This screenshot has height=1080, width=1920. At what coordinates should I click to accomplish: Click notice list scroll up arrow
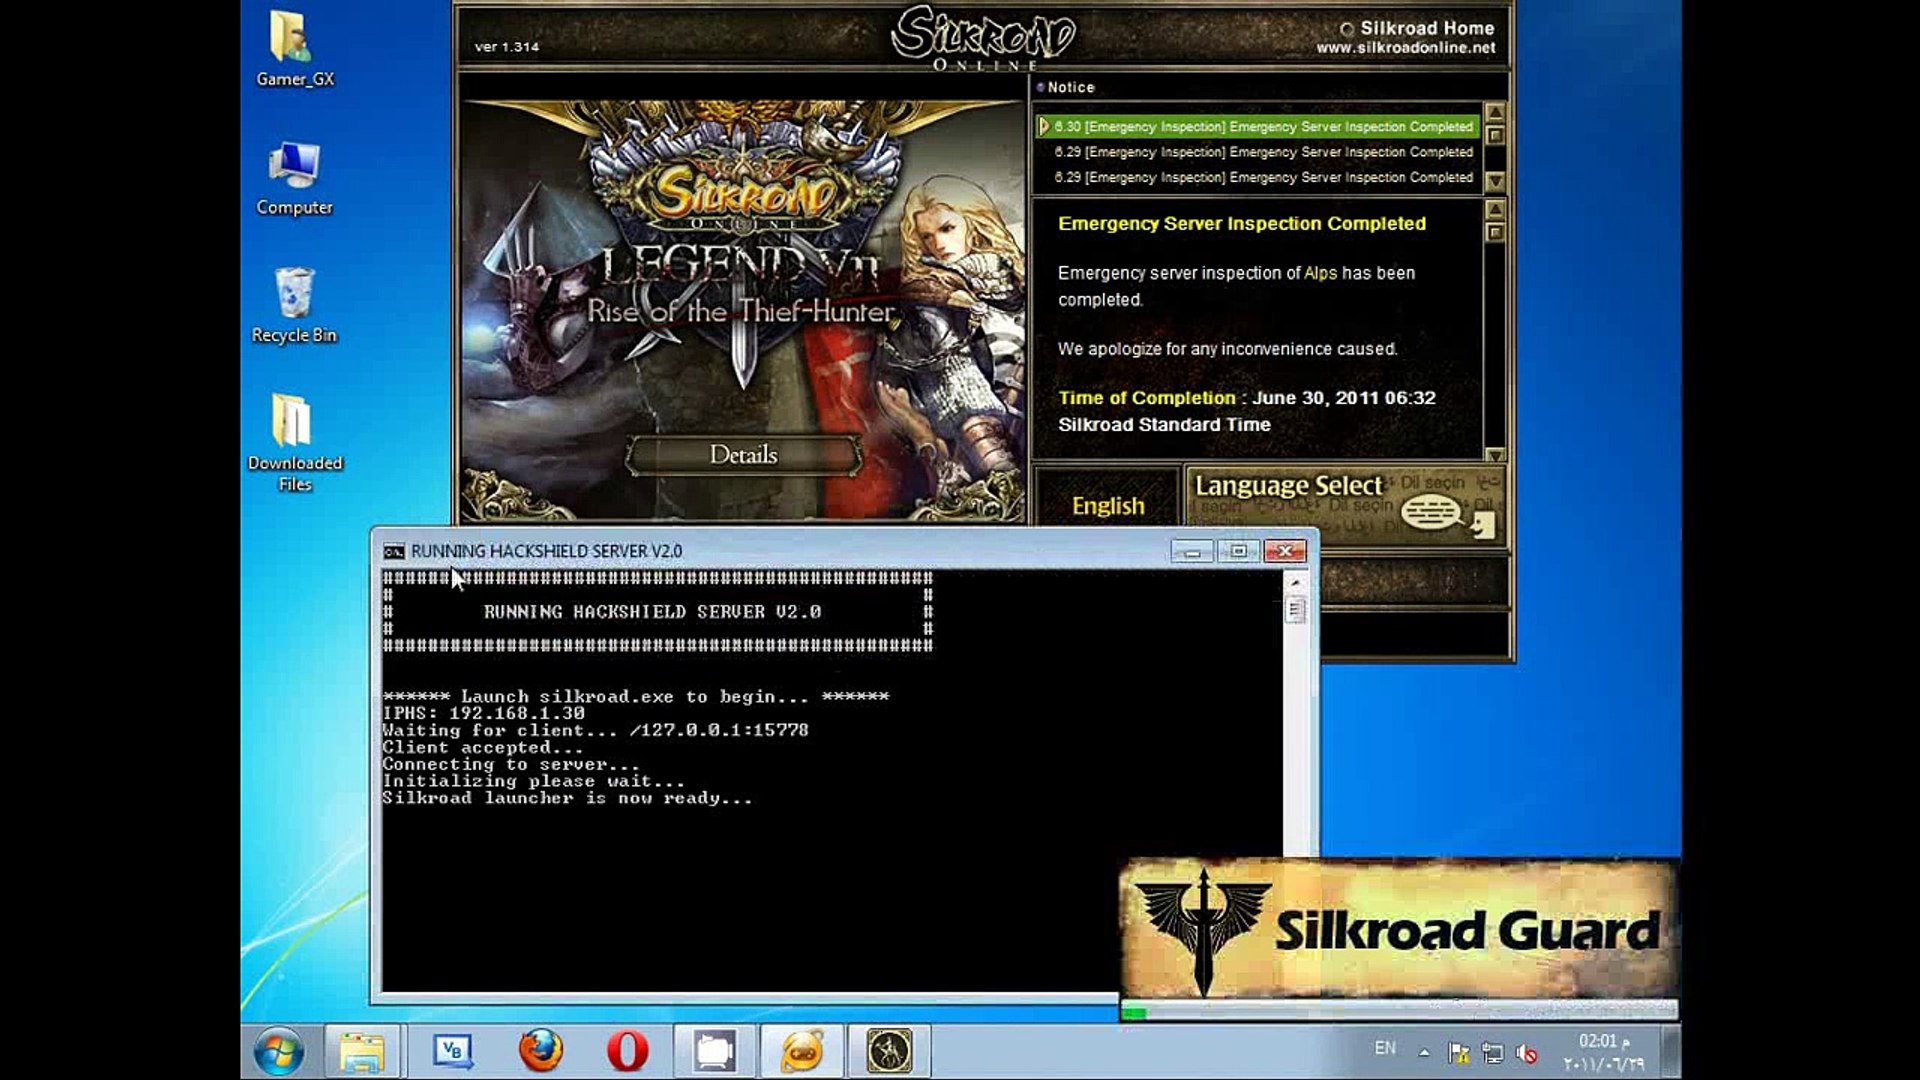[1495, 112]
